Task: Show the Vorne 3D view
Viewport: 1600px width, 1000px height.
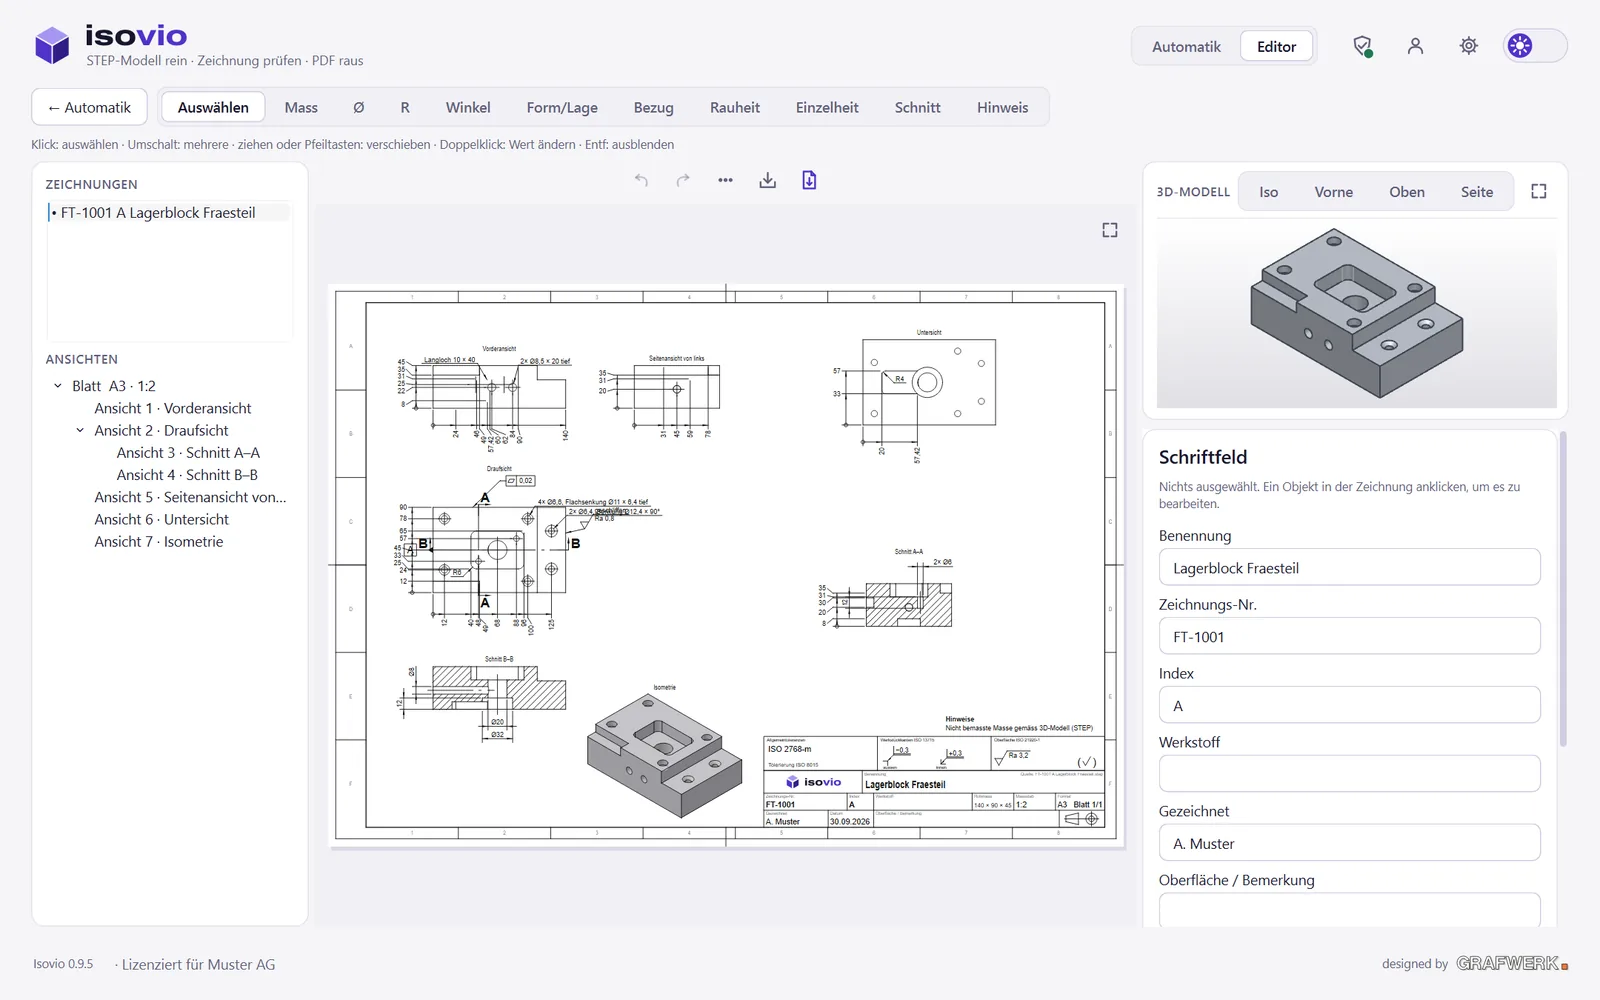Action: [x=1333, y=192]
